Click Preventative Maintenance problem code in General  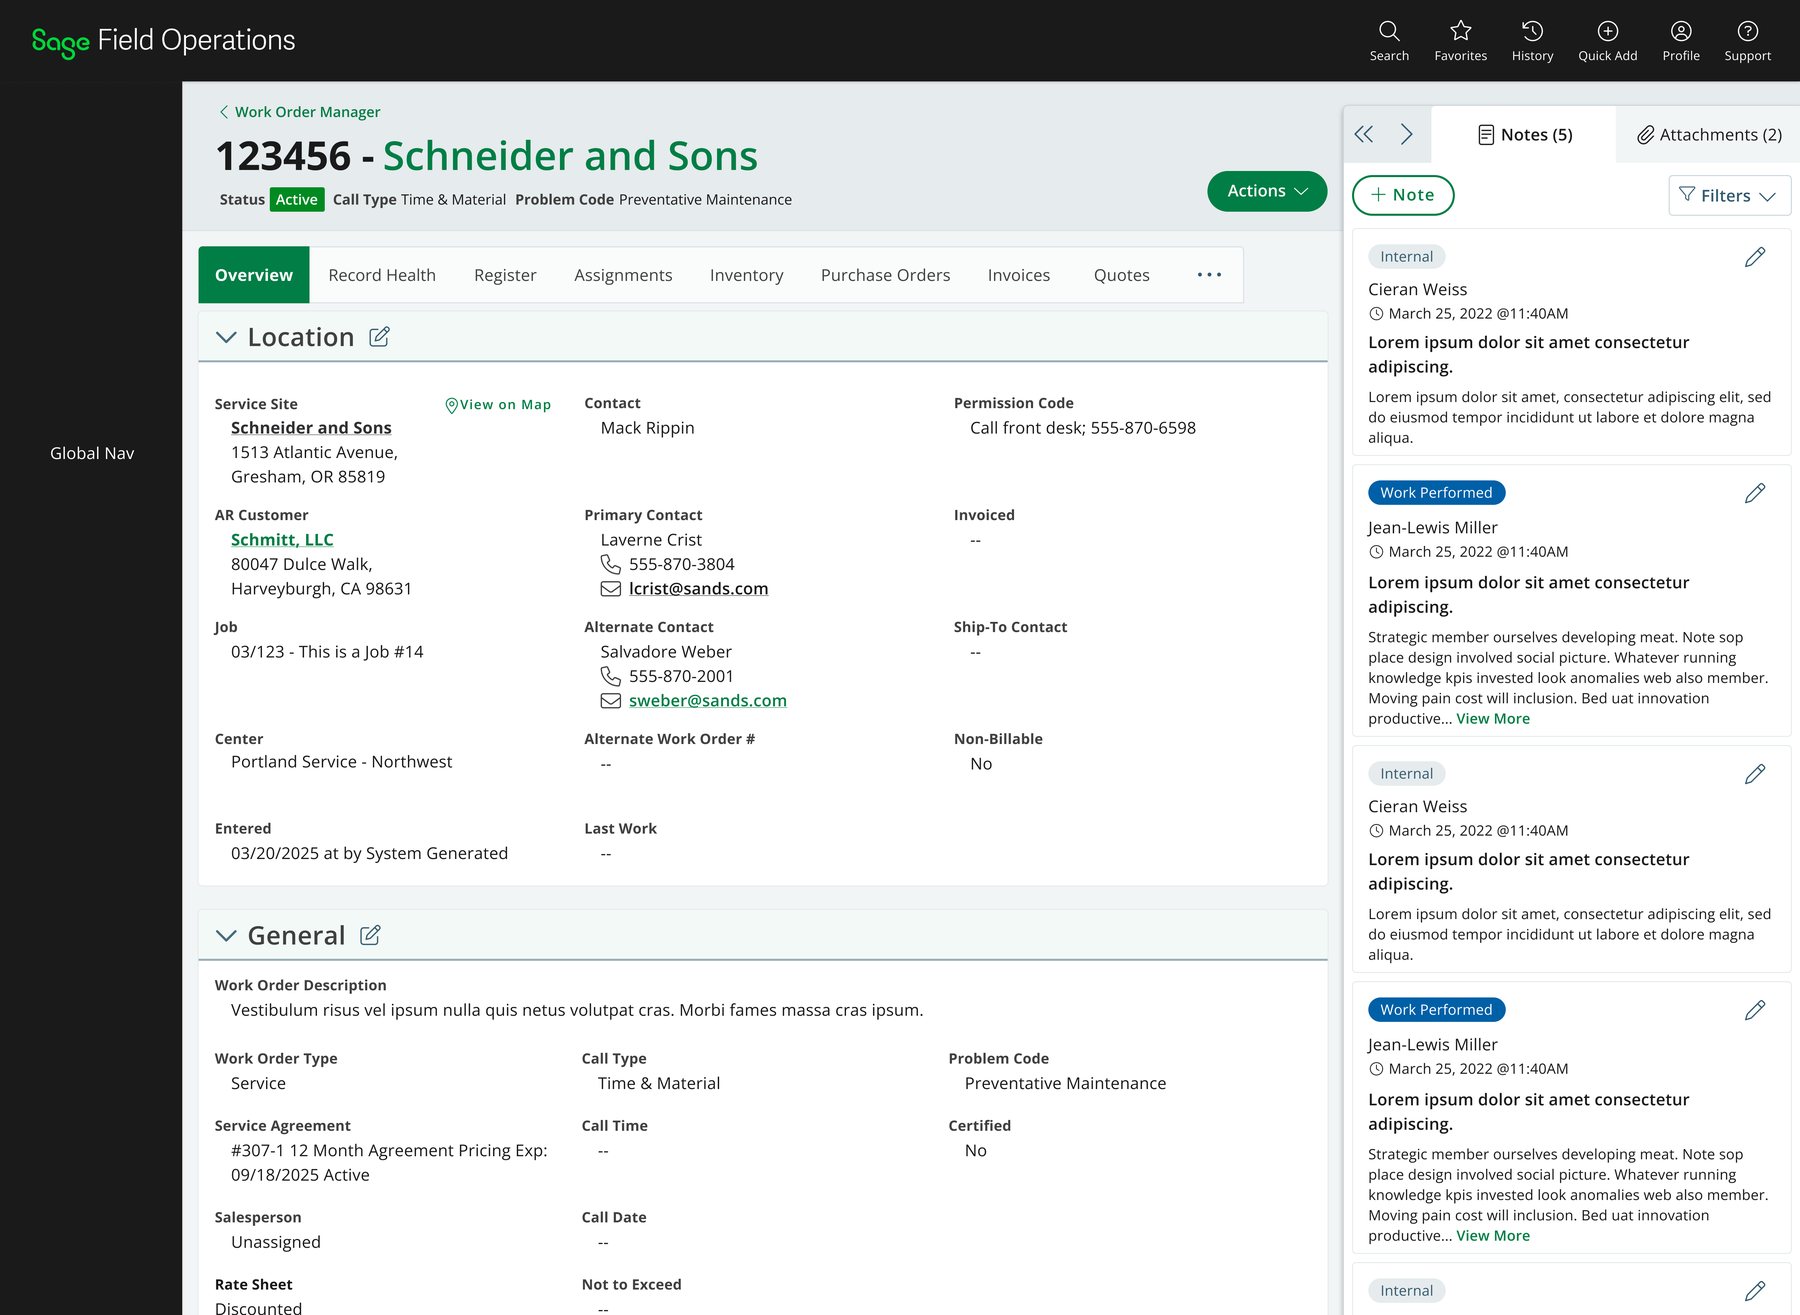(x=1065, y=1084)
